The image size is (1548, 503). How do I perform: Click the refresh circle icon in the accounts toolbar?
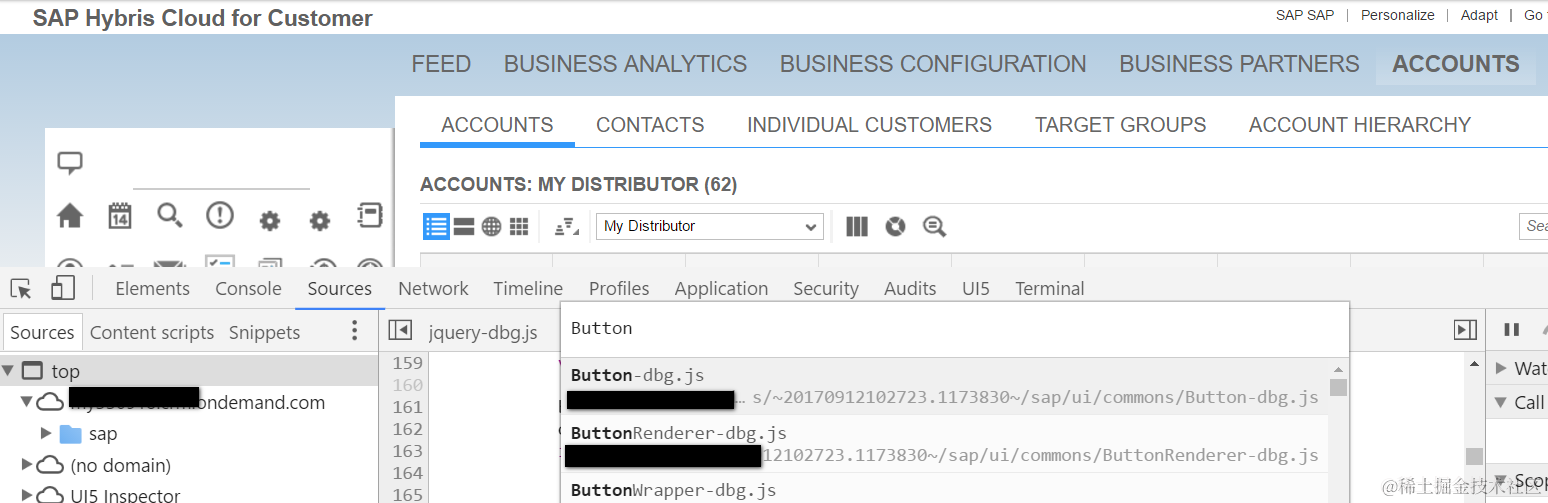[x=895, y=227]
